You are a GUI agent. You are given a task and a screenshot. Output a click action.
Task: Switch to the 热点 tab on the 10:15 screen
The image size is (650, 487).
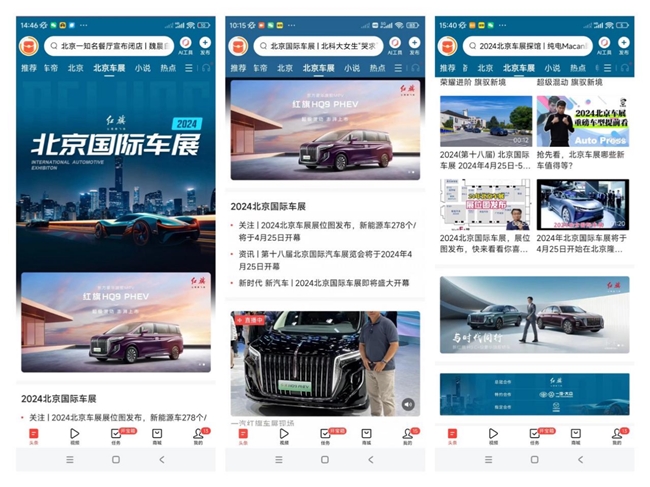377,68
